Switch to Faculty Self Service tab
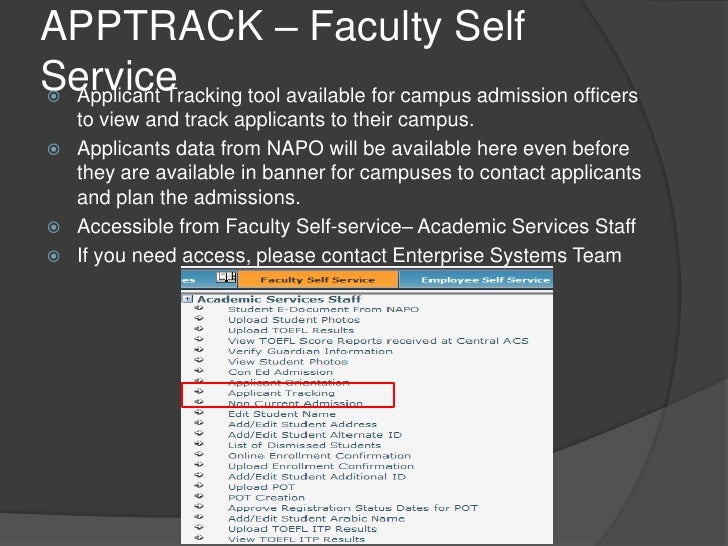This screenshot has width=728, height=546. point(318,280)
